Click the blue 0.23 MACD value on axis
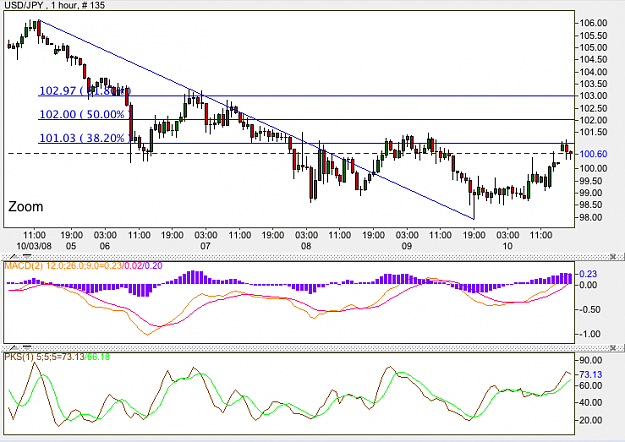The image size is (625, 442). tap(588, 274)
